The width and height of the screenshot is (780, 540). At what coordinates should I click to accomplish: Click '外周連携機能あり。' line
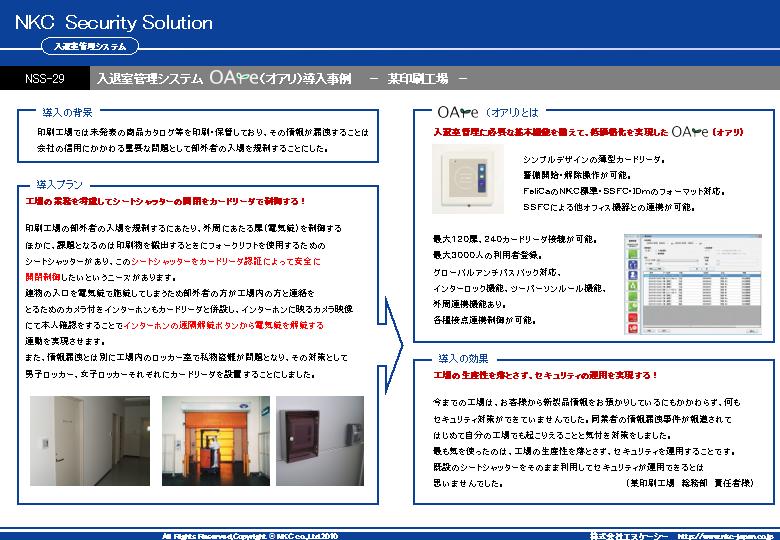[470, 304]
